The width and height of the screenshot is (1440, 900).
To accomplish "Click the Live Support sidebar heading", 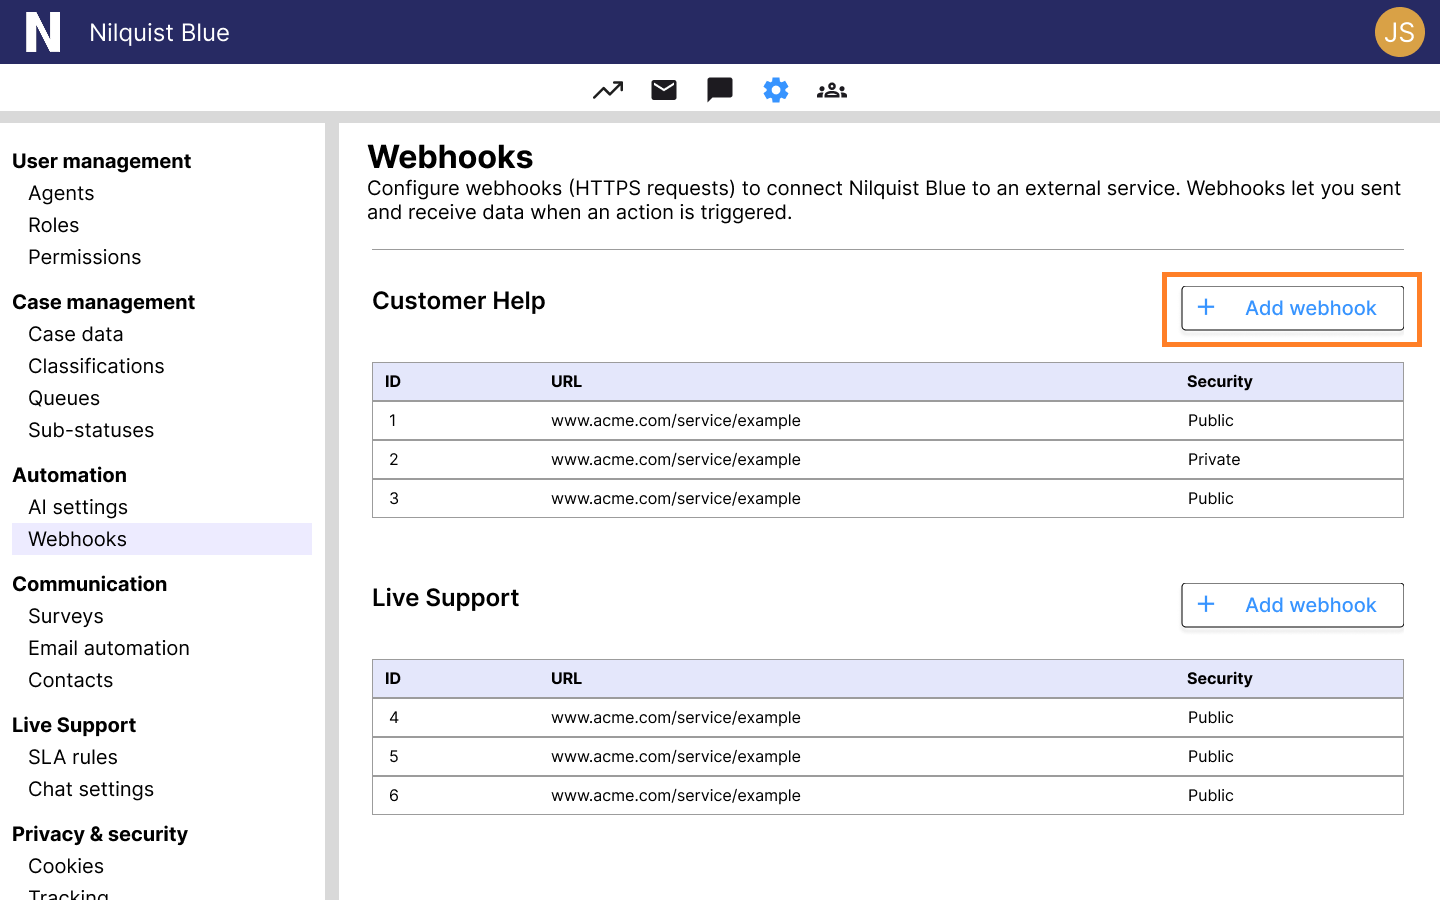I will [74, 725].
